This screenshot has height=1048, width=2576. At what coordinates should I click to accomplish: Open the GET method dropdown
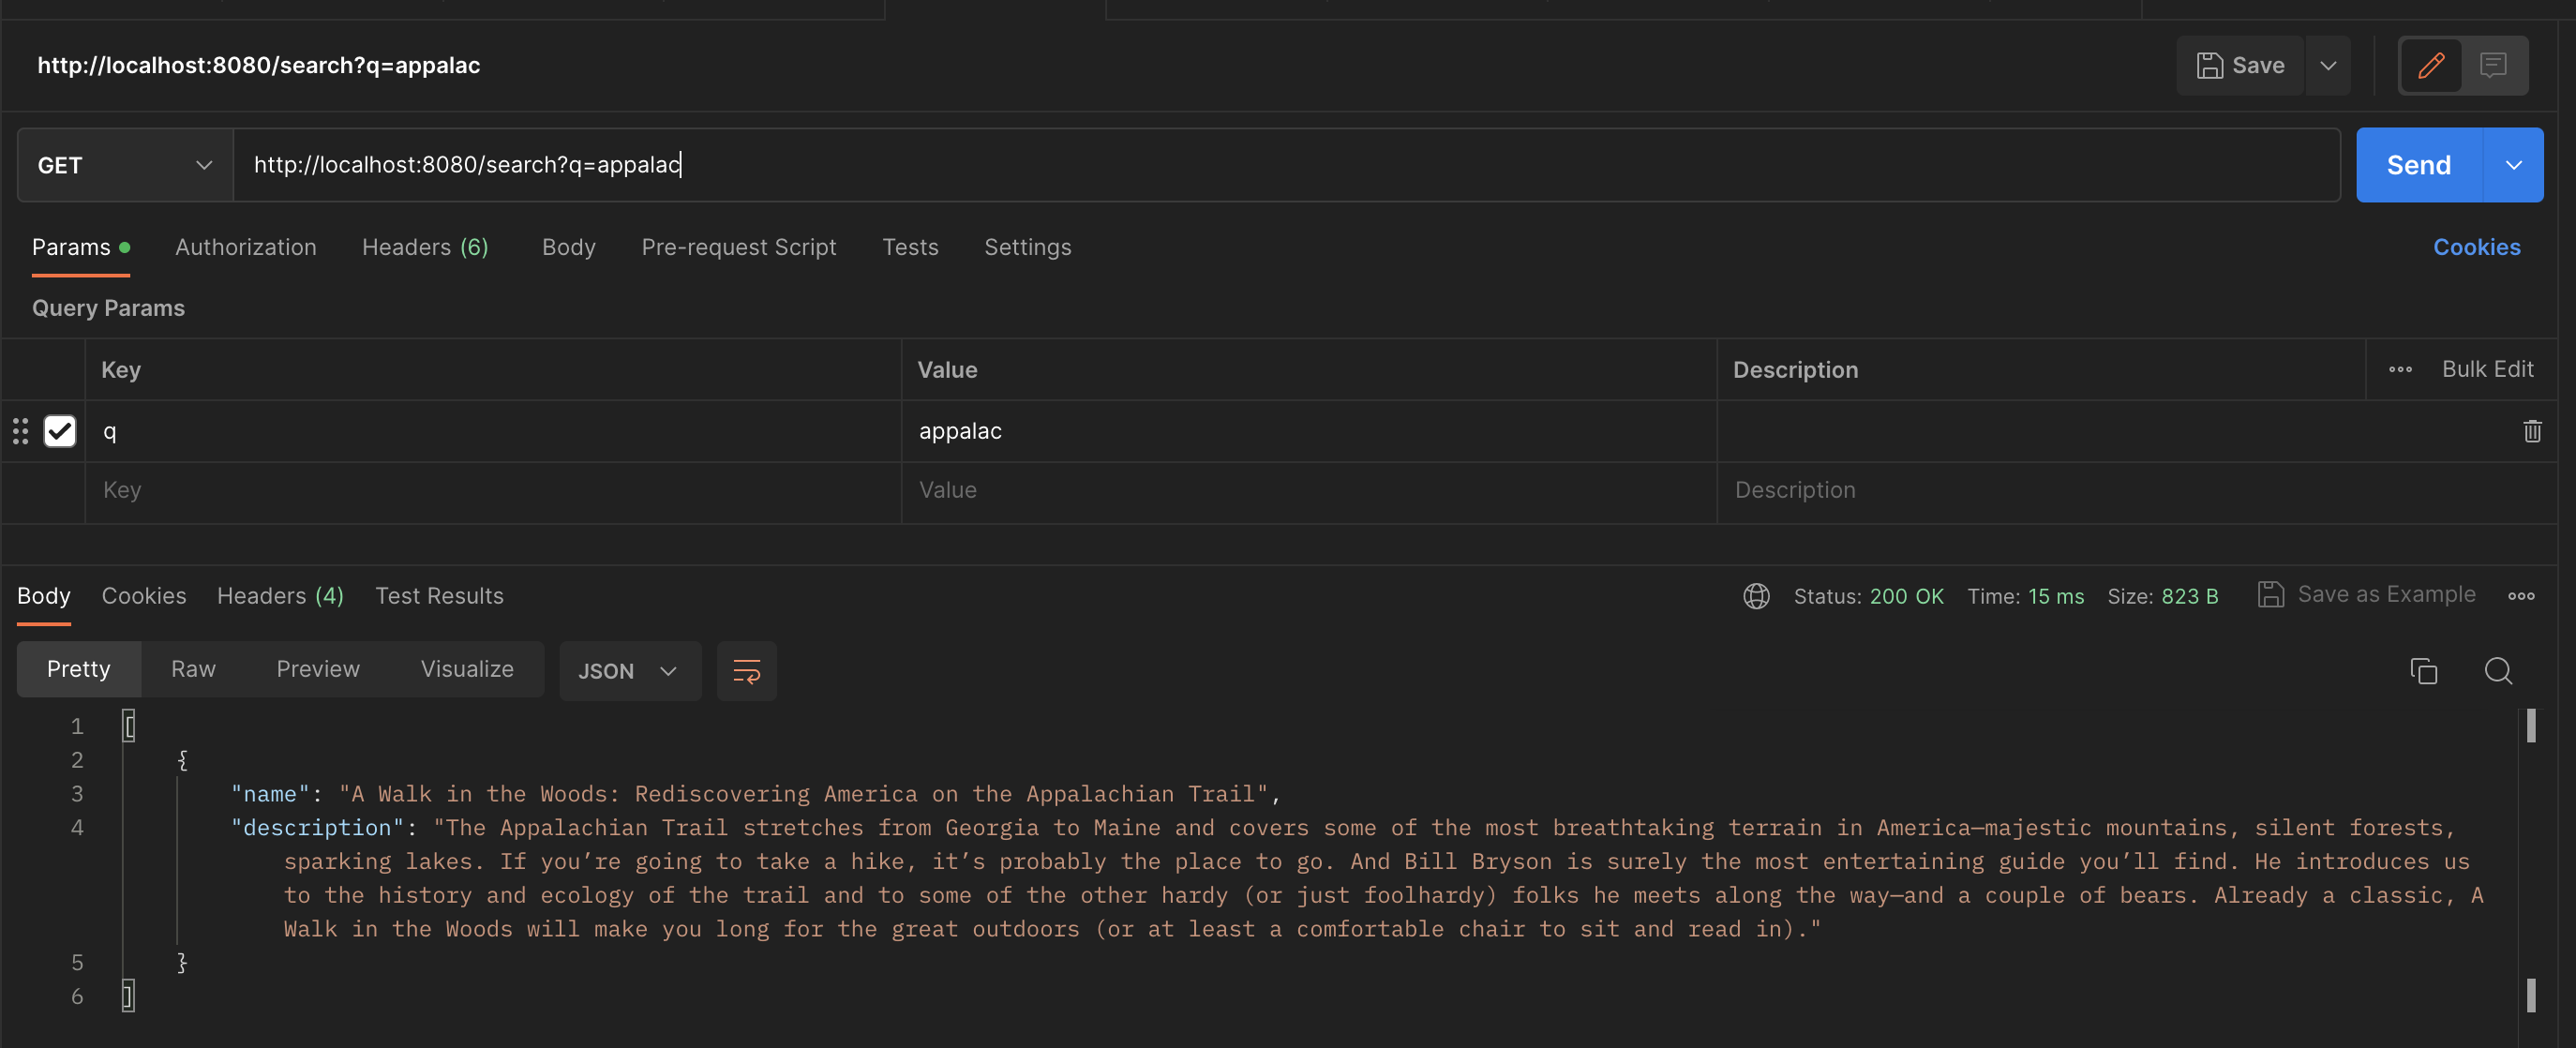125,165
